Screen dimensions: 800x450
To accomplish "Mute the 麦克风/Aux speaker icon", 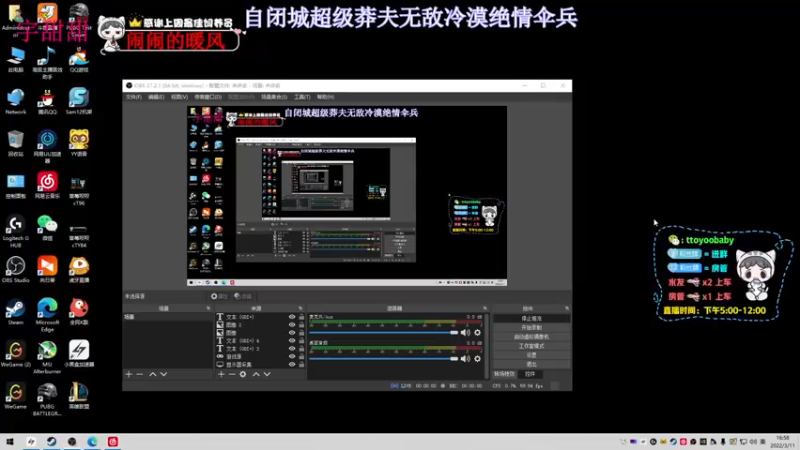I will [465, 333].
